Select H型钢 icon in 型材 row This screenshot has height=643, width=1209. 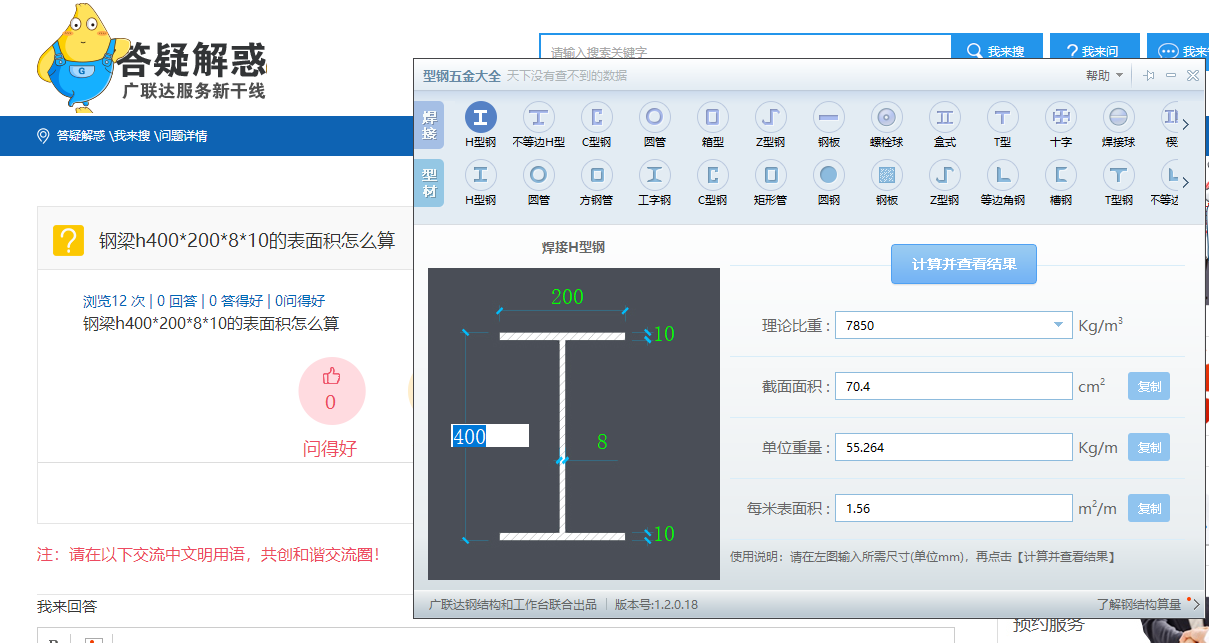(x=481, y=175)
